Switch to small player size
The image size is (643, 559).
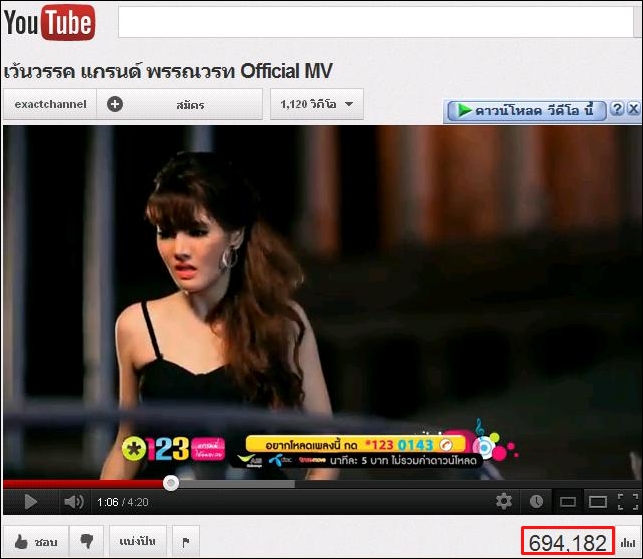click(x=568, y=502)
